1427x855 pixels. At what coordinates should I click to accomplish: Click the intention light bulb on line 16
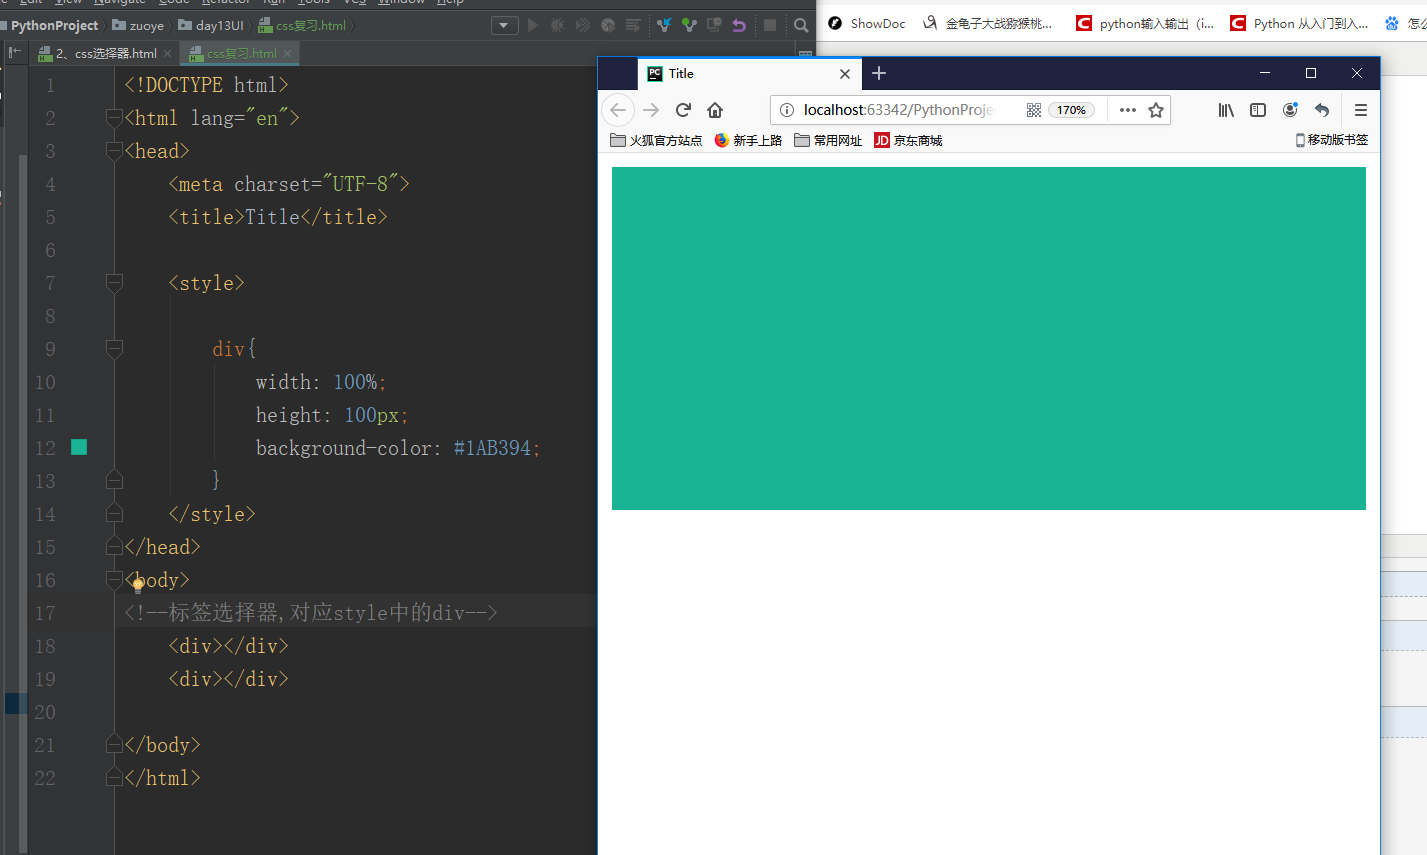138,584
